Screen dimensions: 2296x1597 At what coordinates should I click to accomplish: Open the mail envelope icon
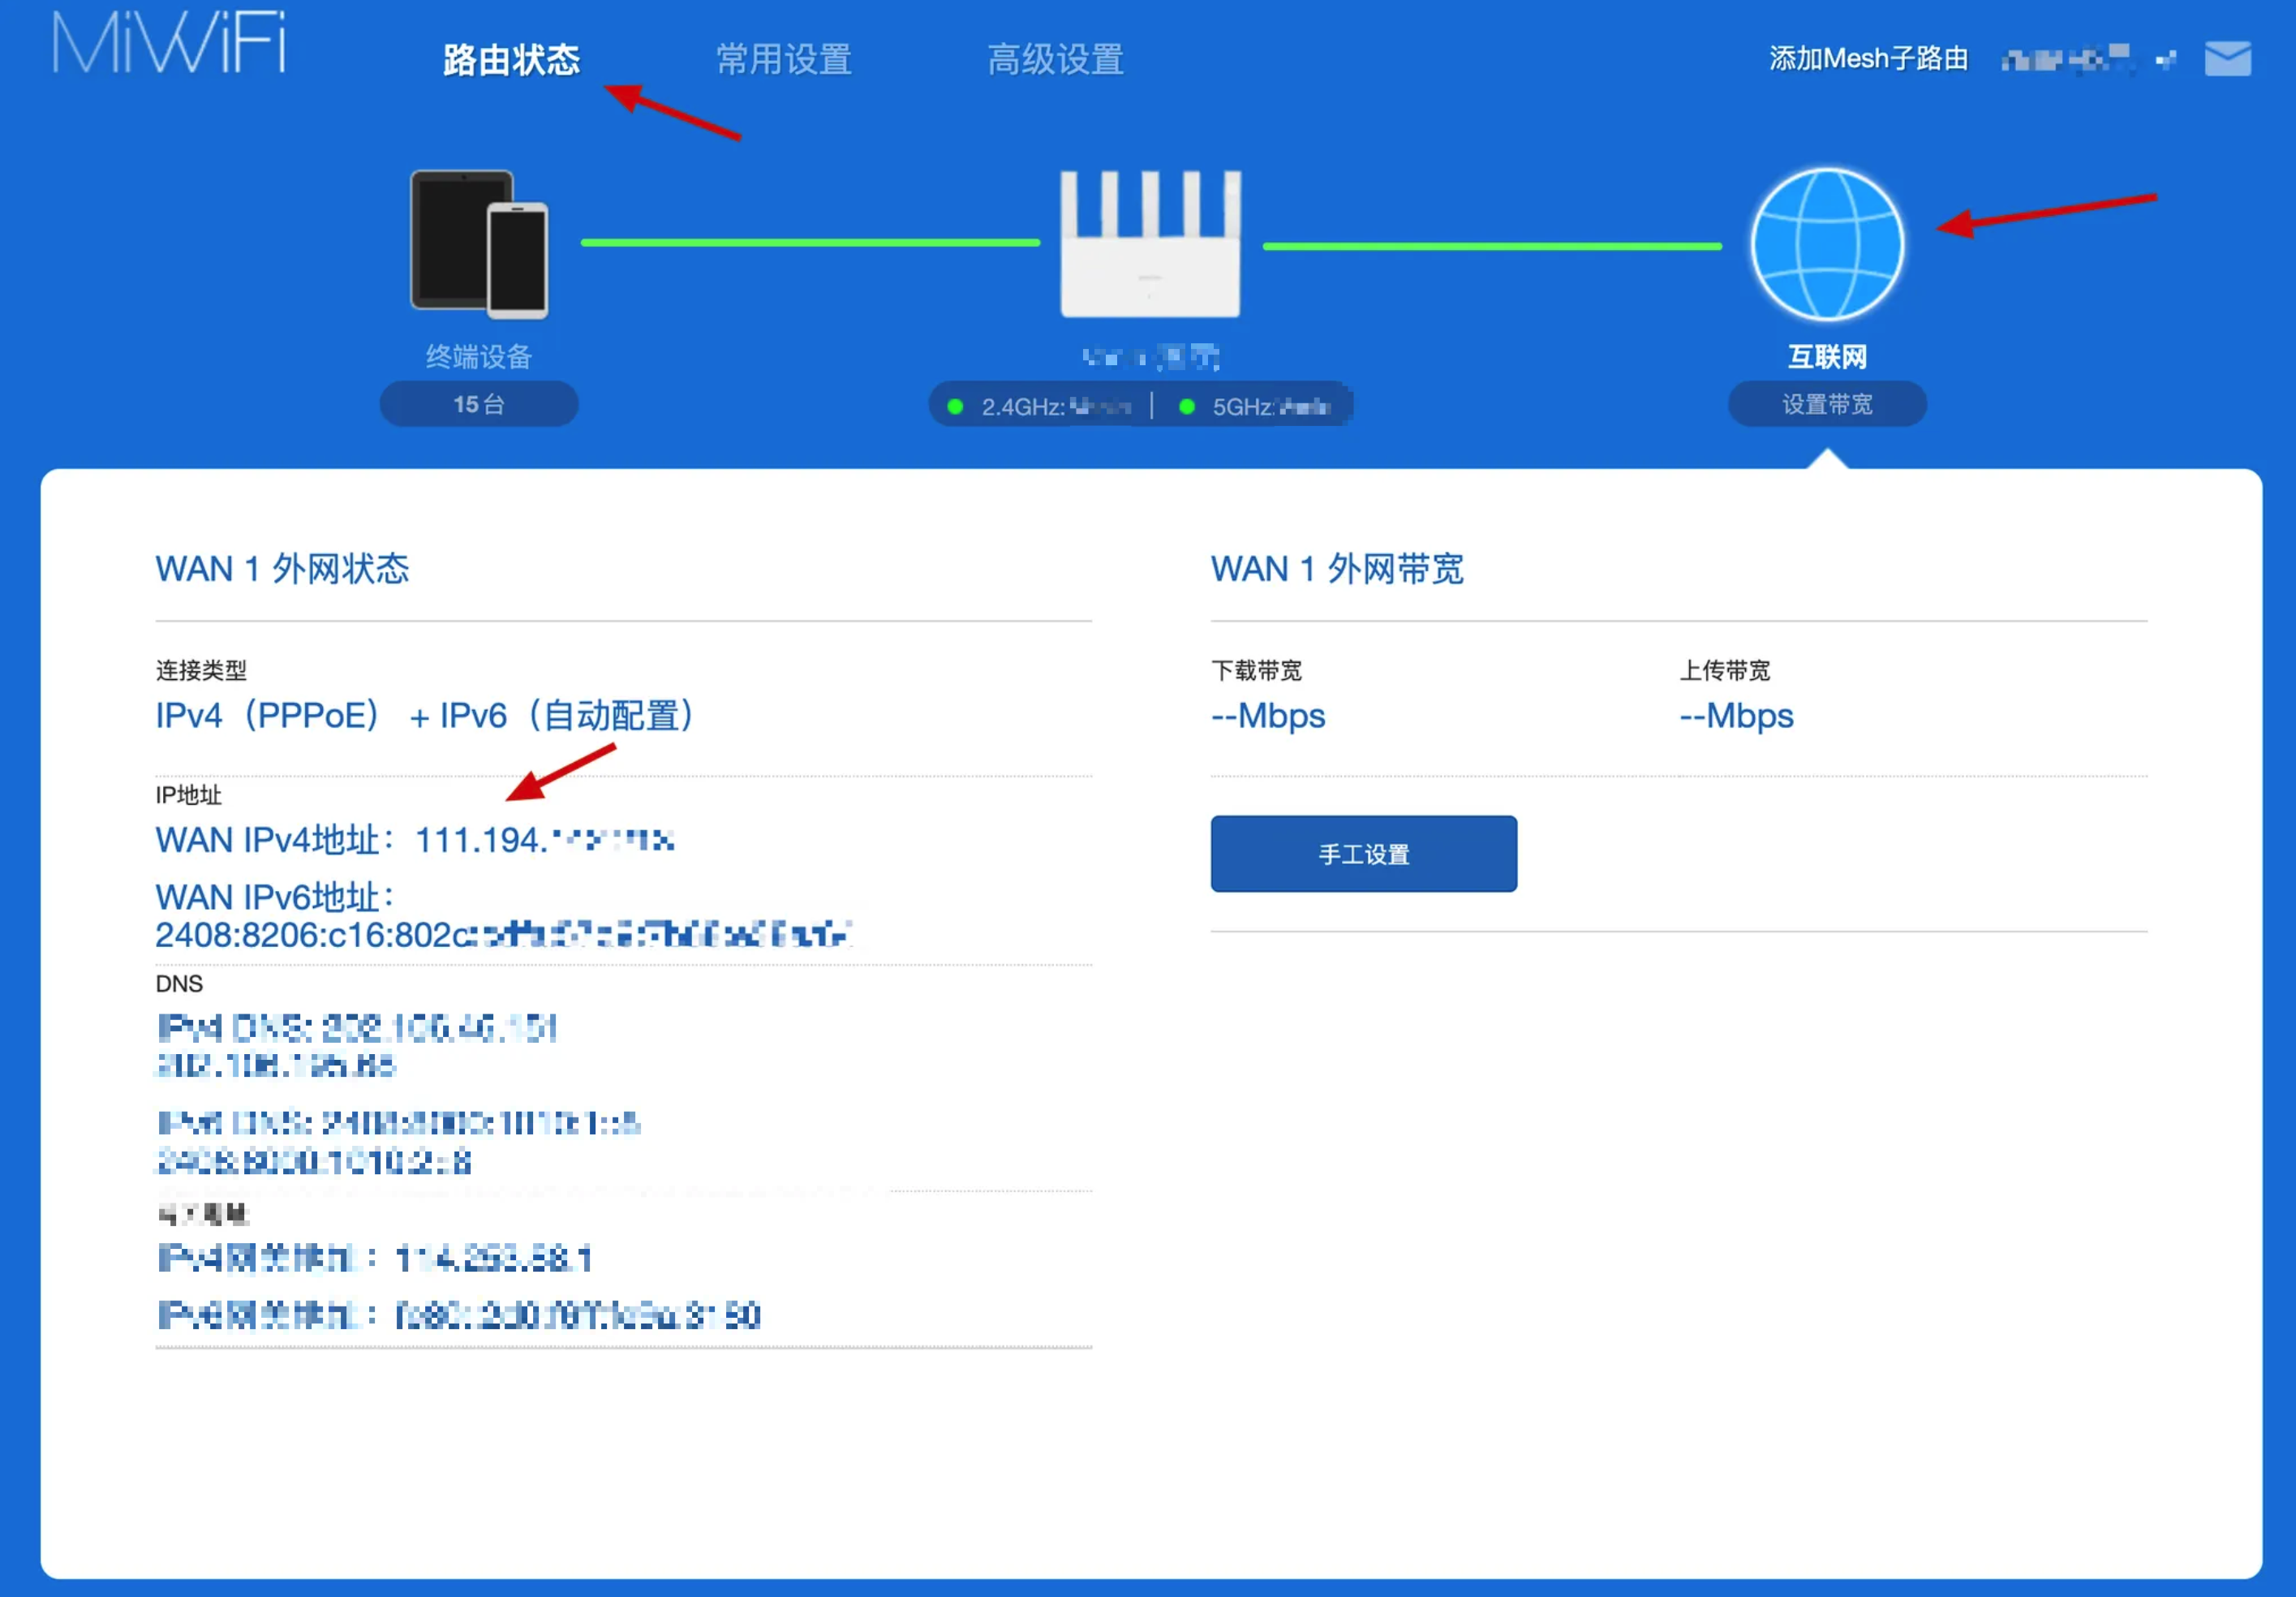click(x=2228, y=59)
